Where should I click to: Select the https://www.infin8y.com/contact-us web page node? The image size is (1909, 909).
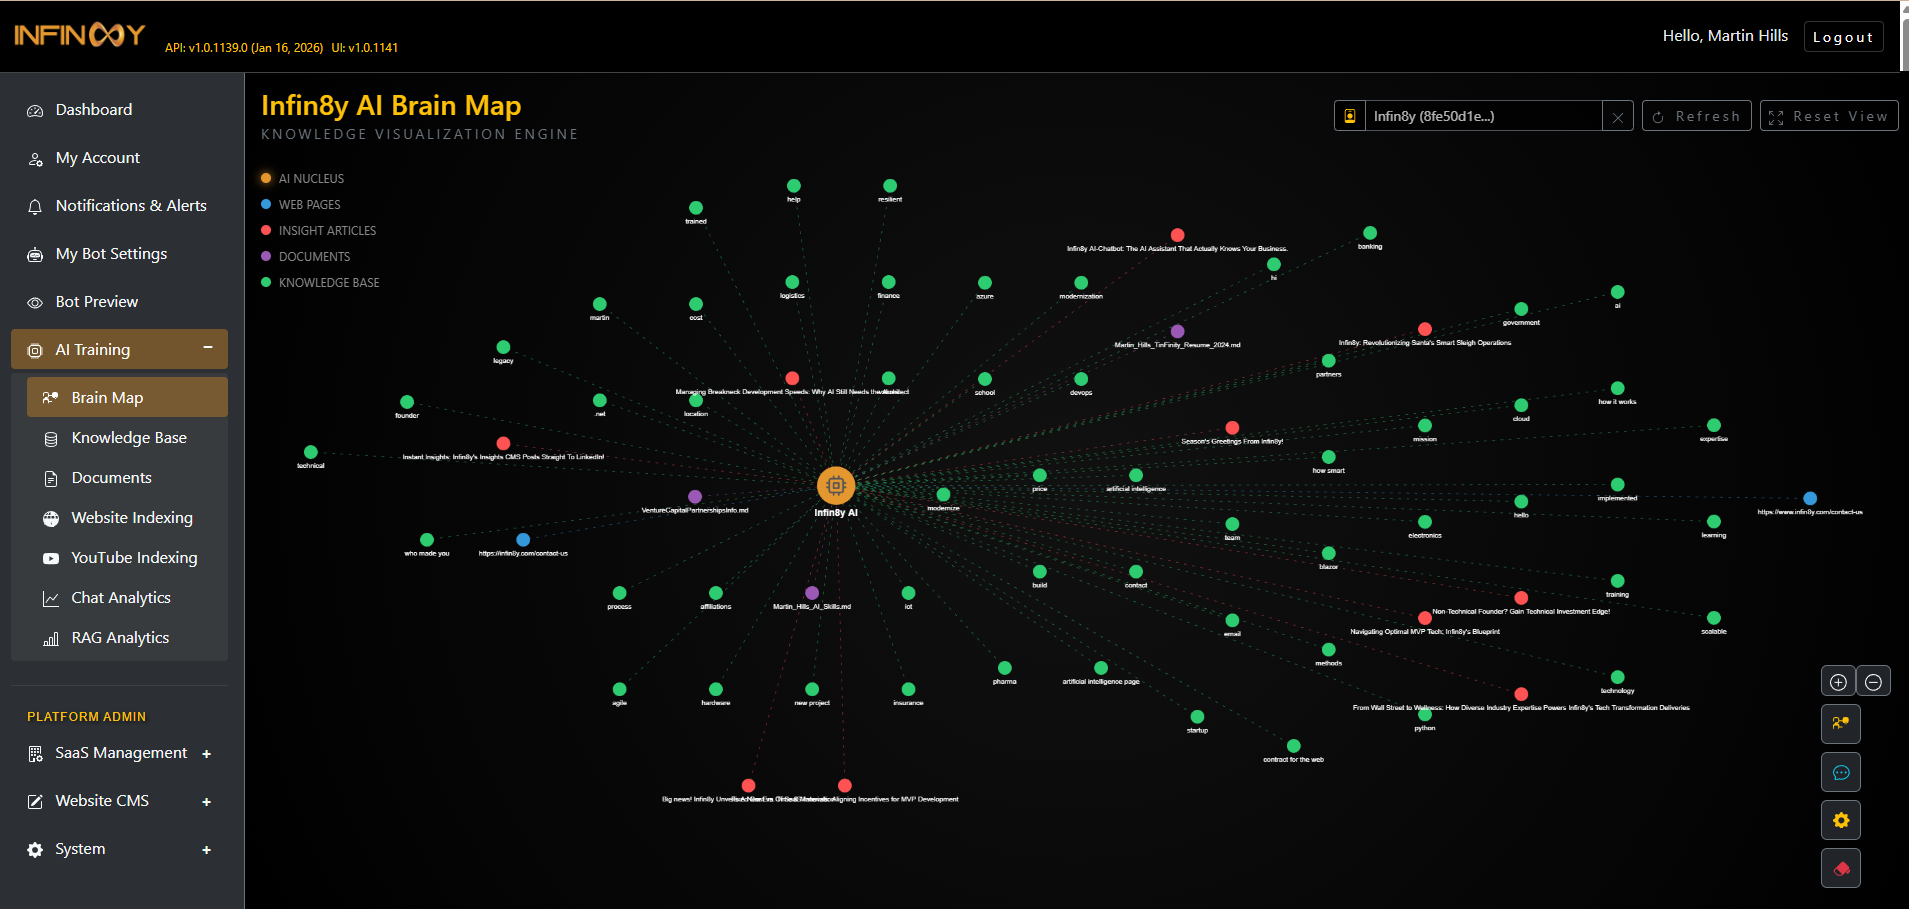click(x=1810, y=498)
